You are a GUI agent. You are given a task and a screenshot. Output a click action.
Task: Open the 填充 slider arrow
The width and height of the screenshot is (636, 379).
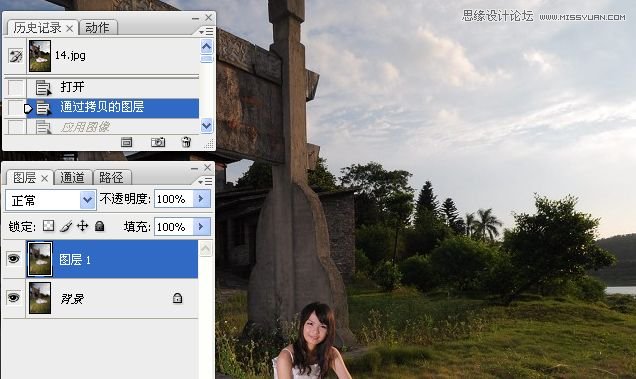click(x=201, y=226)
